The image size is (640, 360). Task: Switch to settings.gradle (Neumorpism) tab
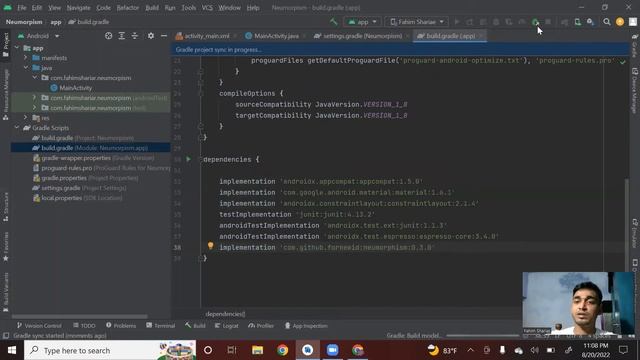362,36
